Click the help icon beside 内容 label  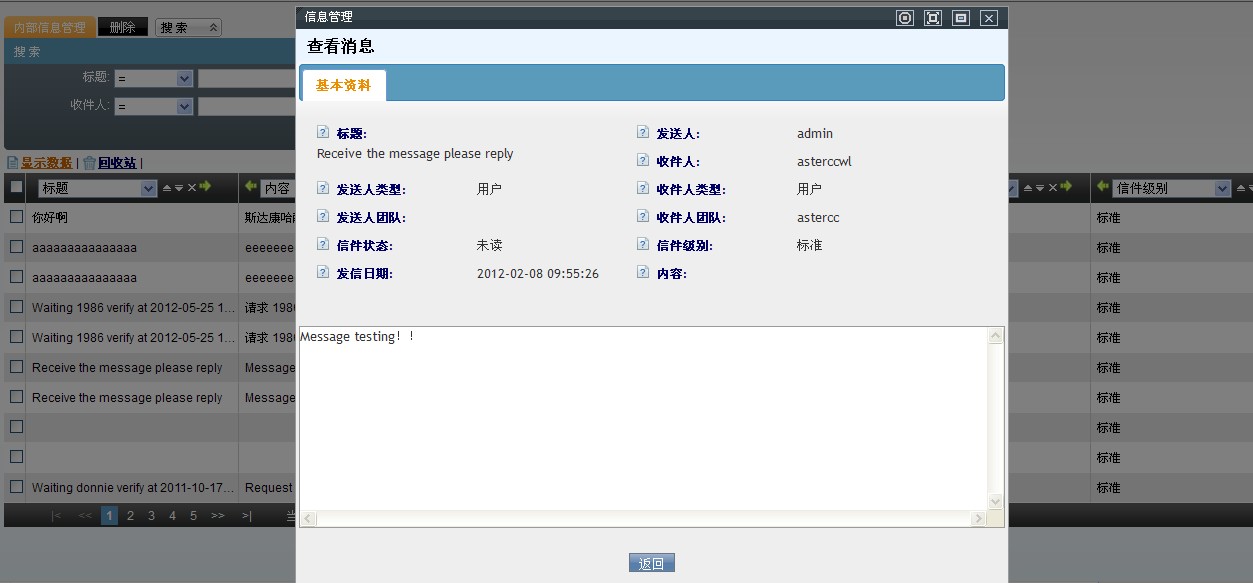643,272
